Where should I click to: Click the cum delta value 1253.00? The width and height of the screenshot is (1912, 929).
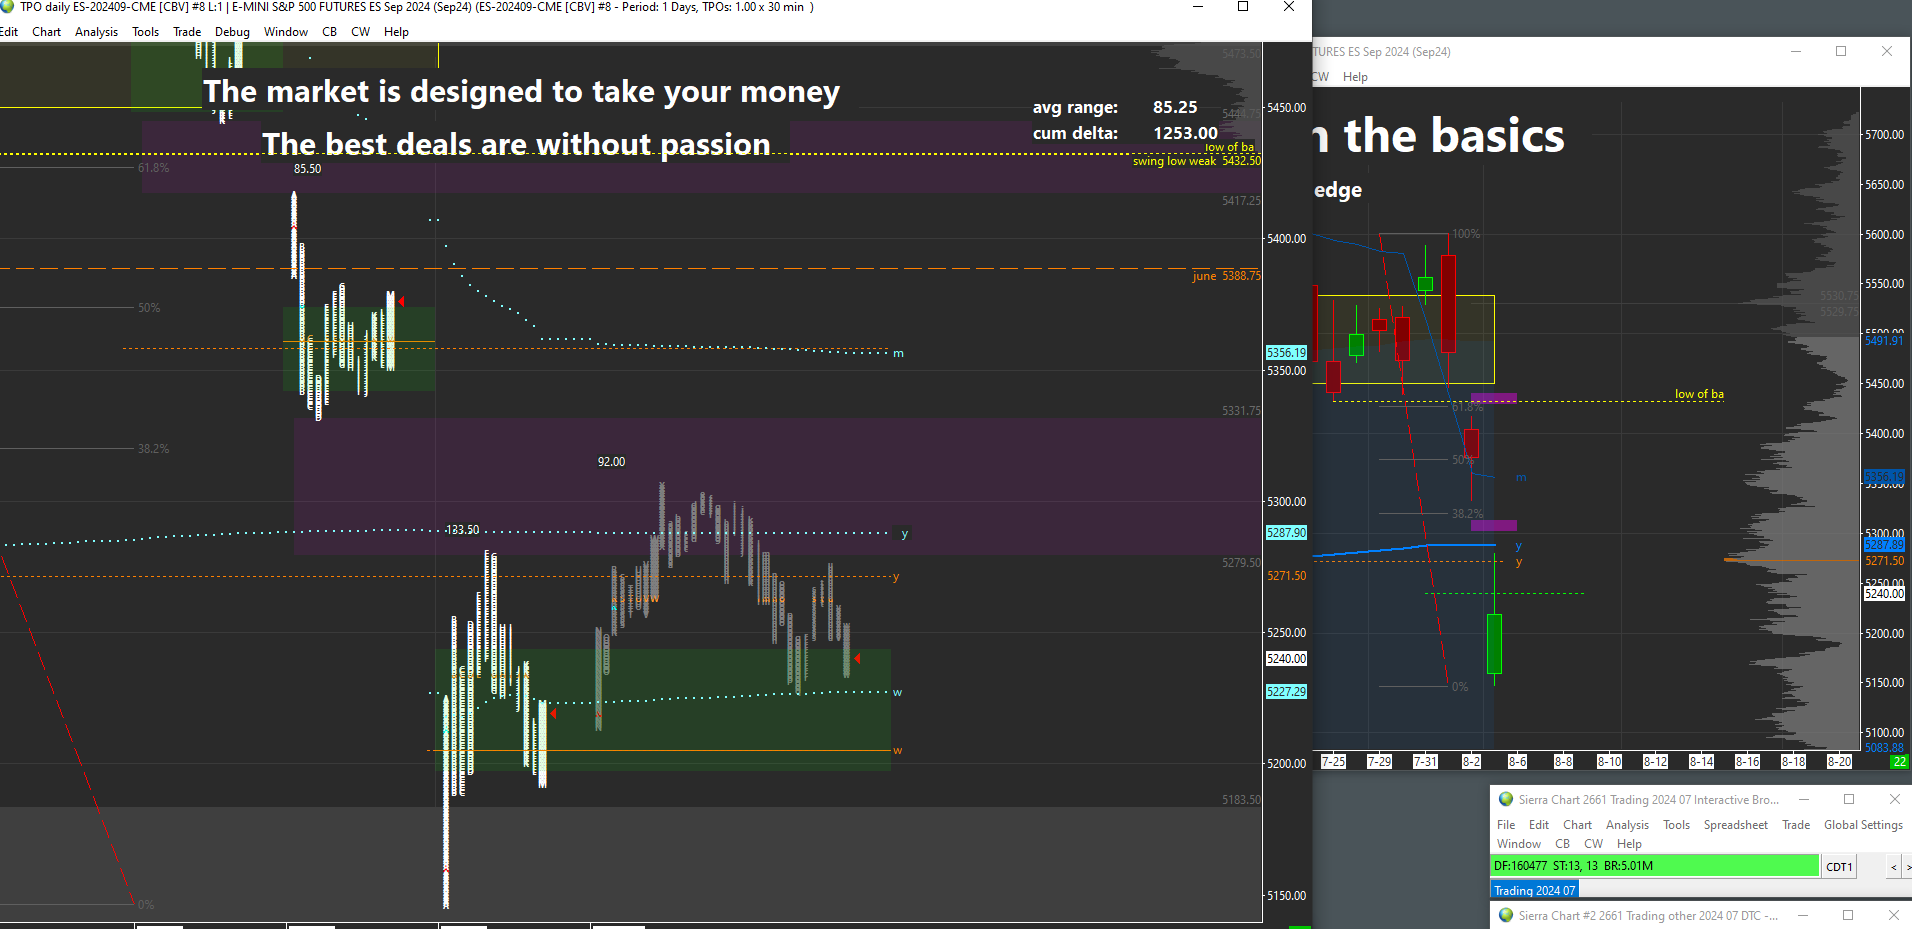tap(1186, 133)
